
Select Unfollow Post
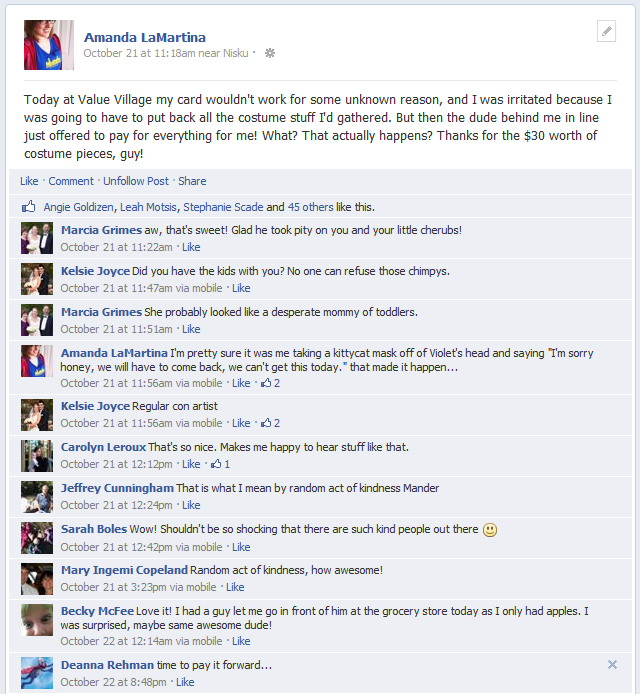[136, 181]
